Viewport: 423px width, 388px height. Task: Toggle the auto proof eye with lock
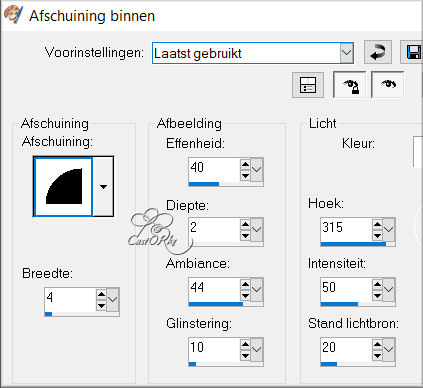coord(349,85)
